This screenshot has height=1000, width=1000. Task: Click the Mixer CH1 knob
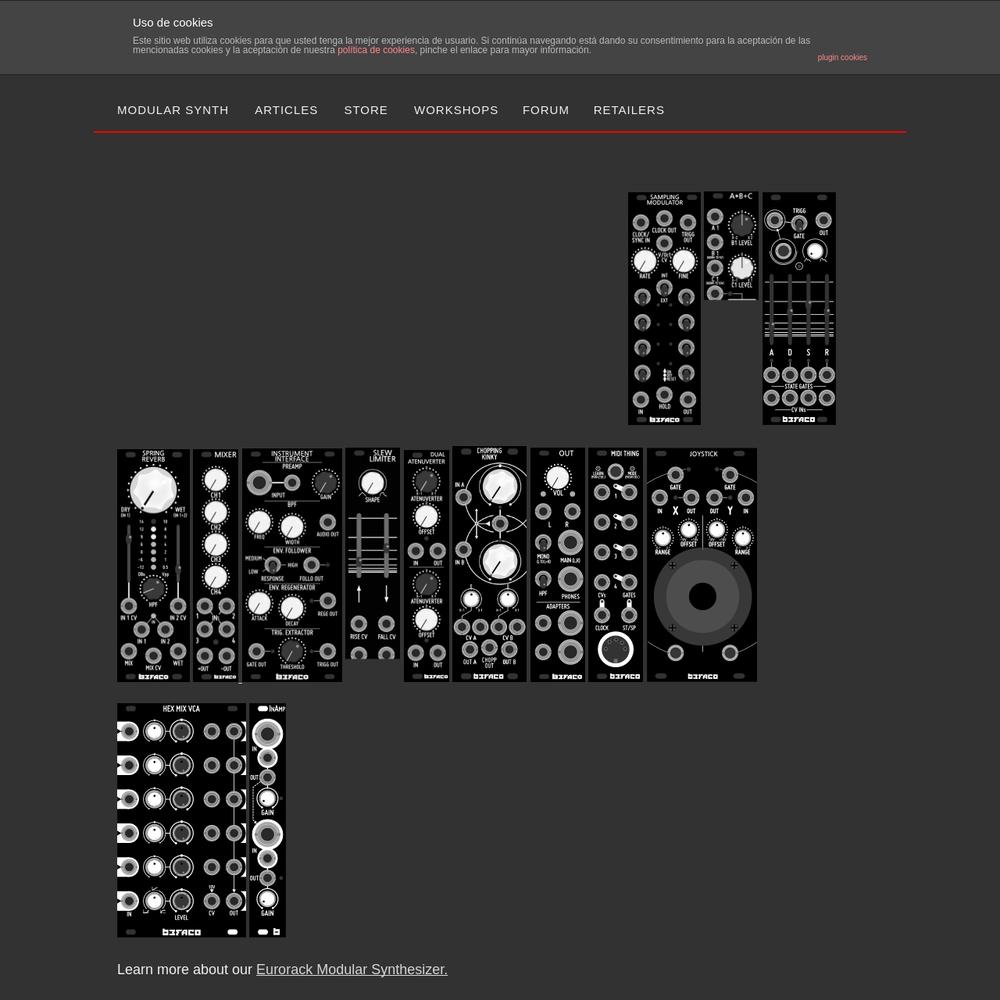216,480
